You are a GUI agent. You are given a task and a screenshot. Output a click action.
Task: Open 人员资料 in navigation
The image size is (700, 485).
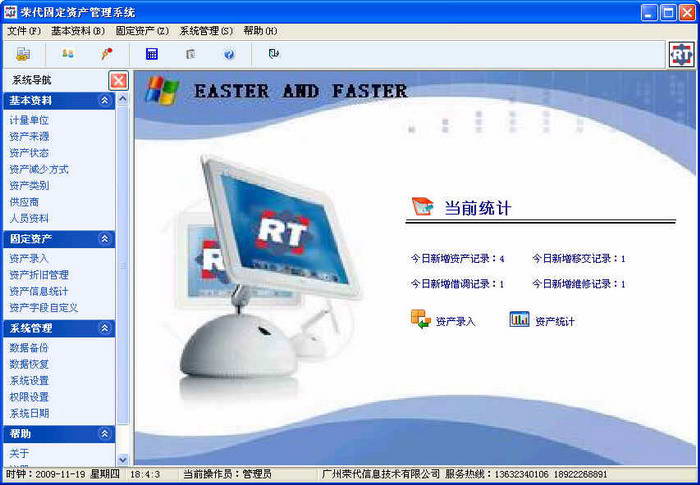pyautogui.click(x=29, y=218)
